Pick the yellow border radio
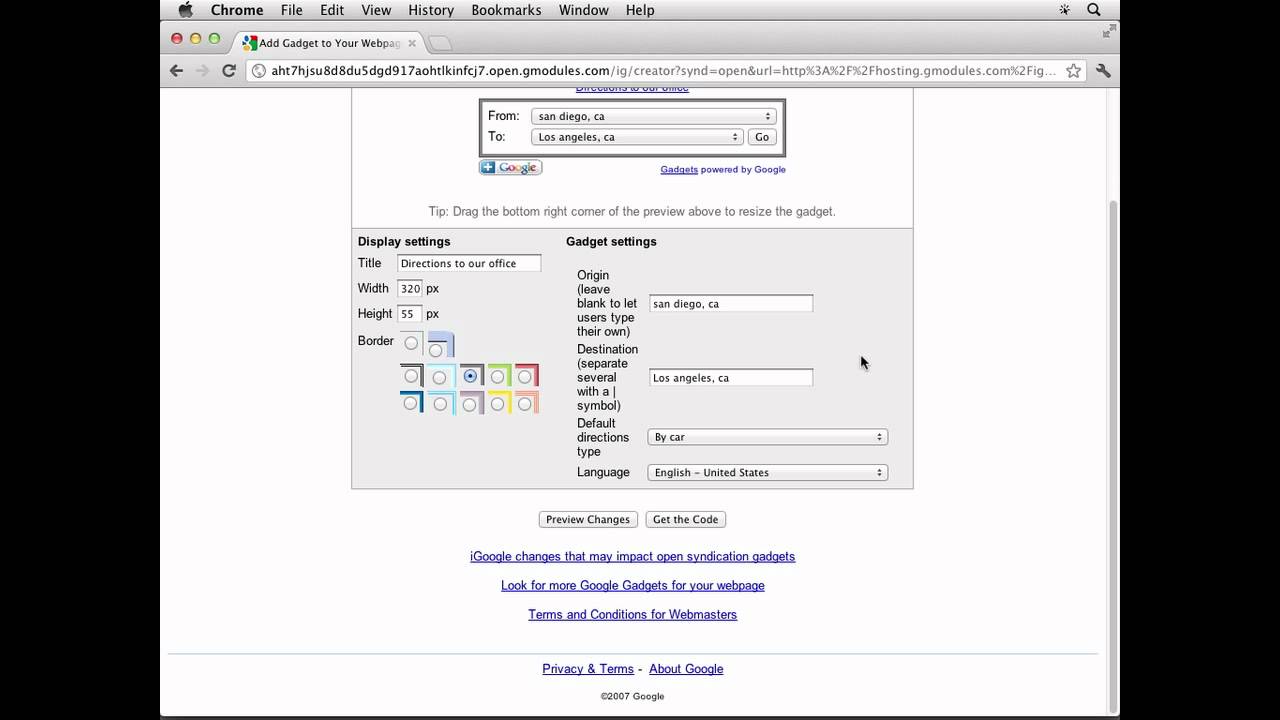This screenshot has height=720, width=1280. [x=497, y=404]
